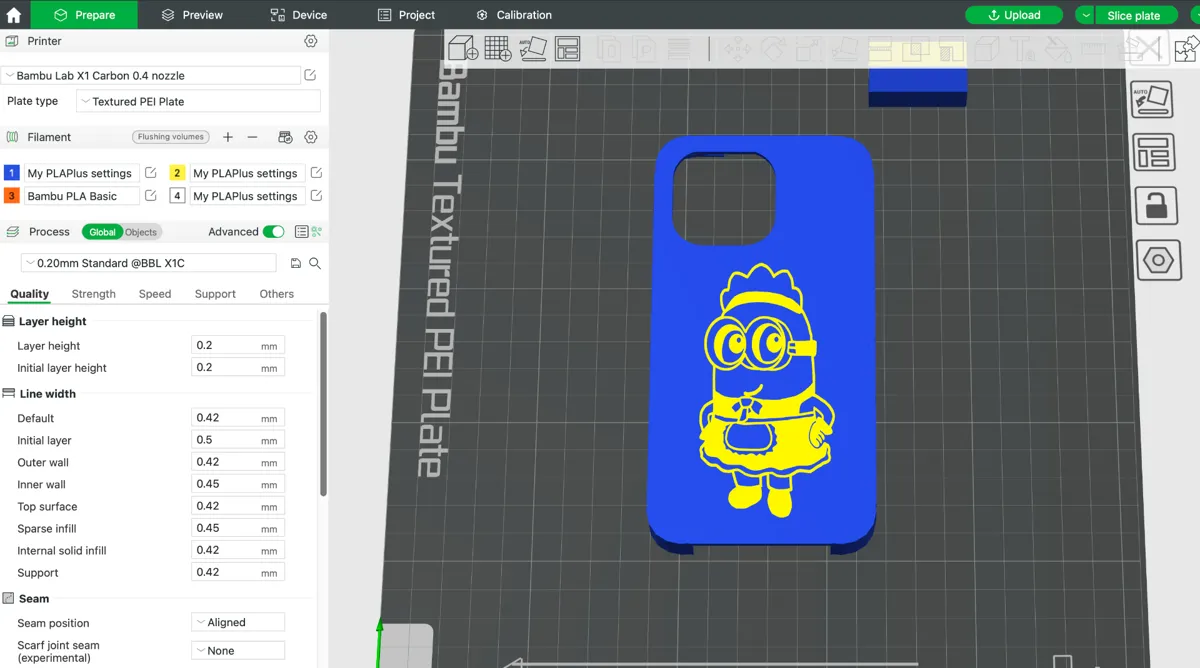Open the Plate type dropdown
The width and height of the screenshot is (1200, 668).
198,101
